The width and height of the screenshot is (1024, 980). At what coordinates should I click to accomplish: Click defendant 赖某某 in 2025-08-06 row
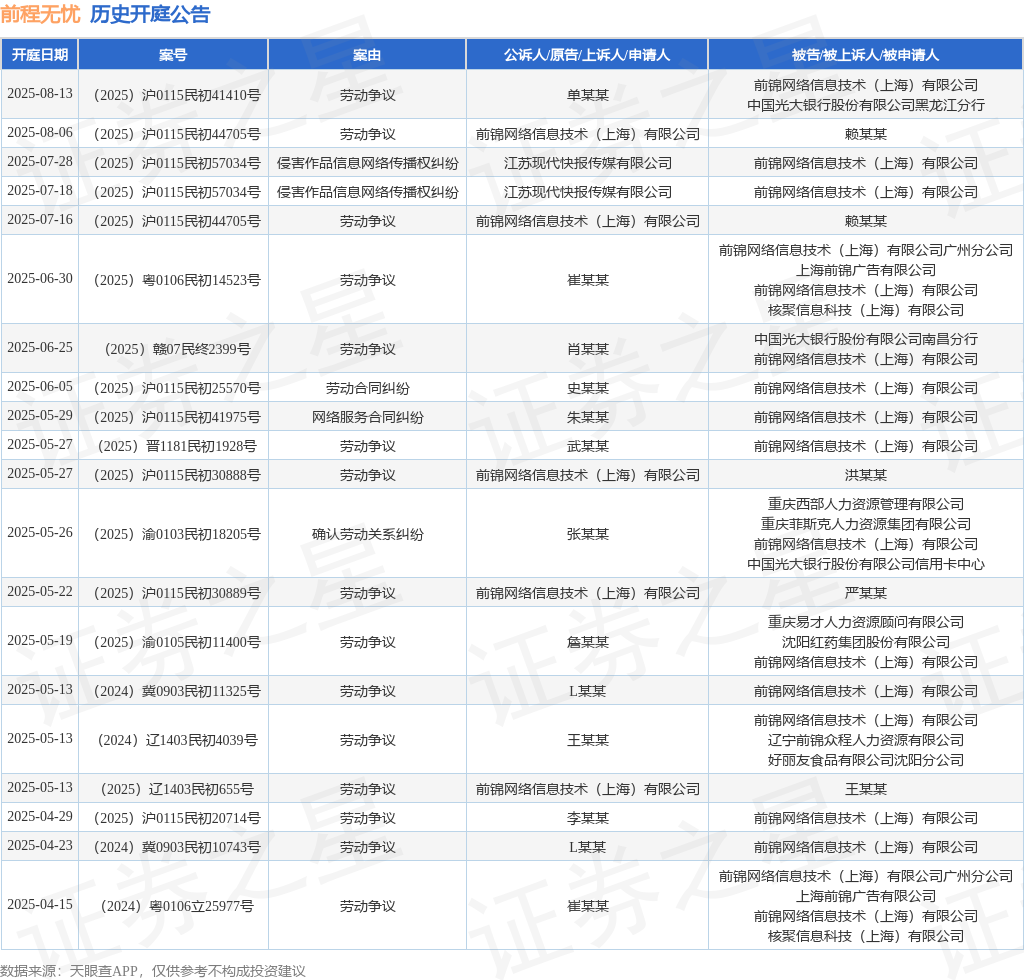click(x=866, y=134)
